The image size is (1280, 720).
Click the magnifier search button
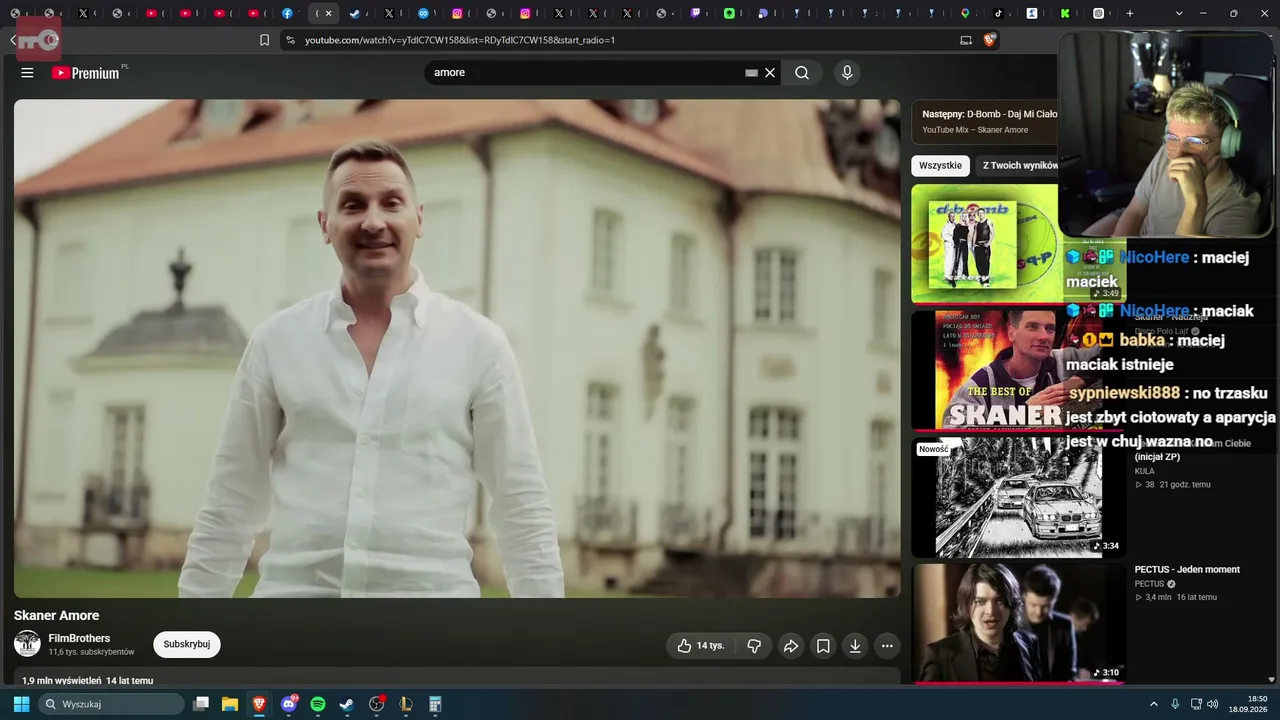pos(802,73)
